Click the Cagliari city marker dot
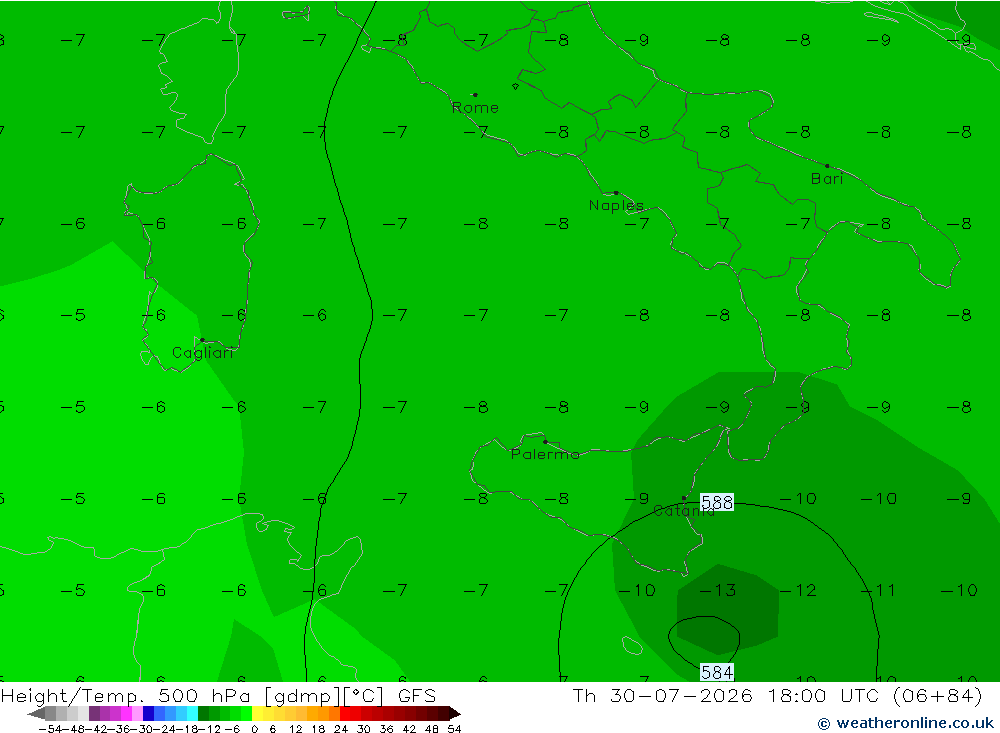This screenshot has width=1000, height=733. point(202,340)
